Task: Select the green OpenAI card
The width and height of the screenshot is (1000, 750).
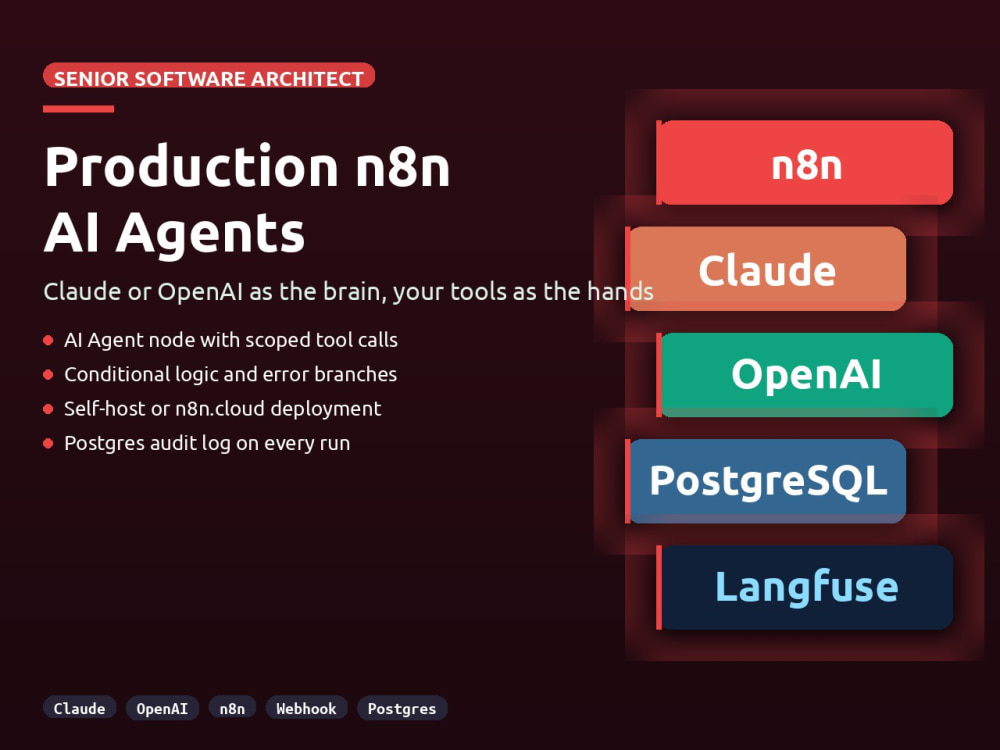Action: (x=805, y=375)
